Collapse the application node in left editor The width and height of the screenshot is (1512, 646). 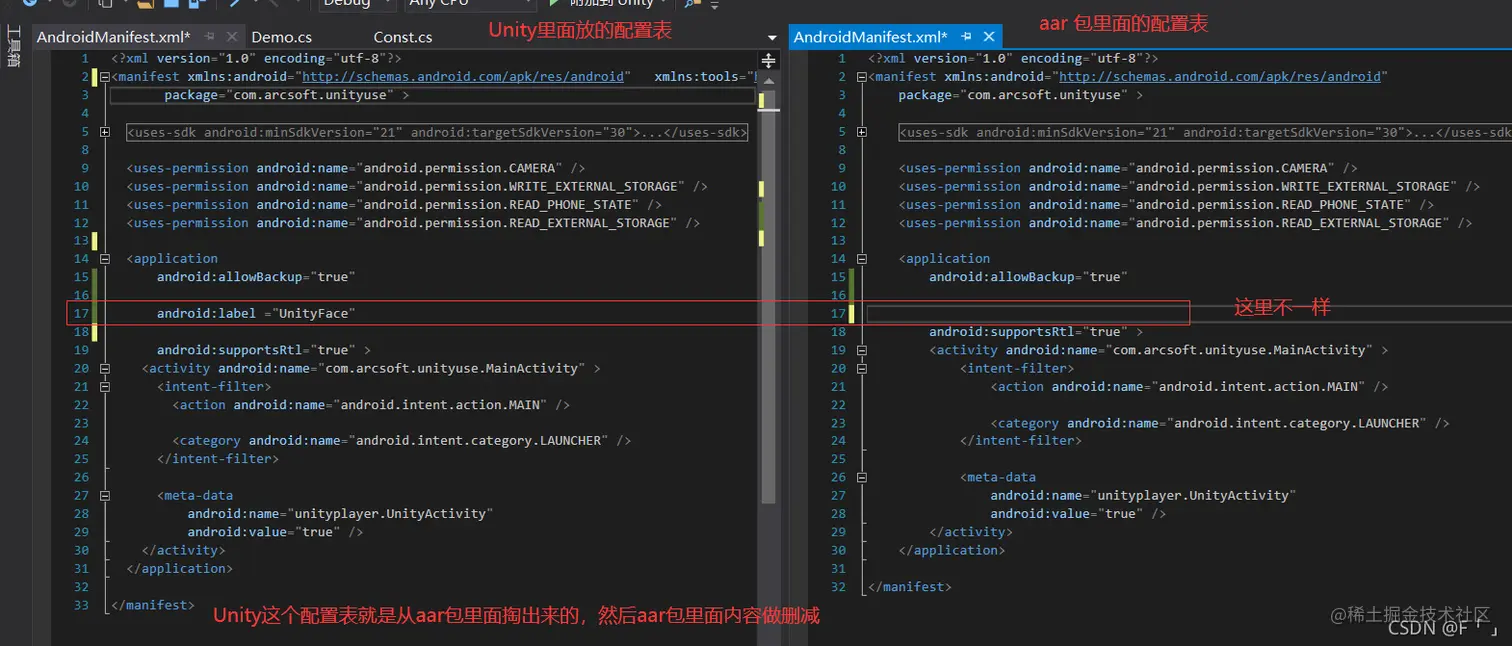(105, 258)
